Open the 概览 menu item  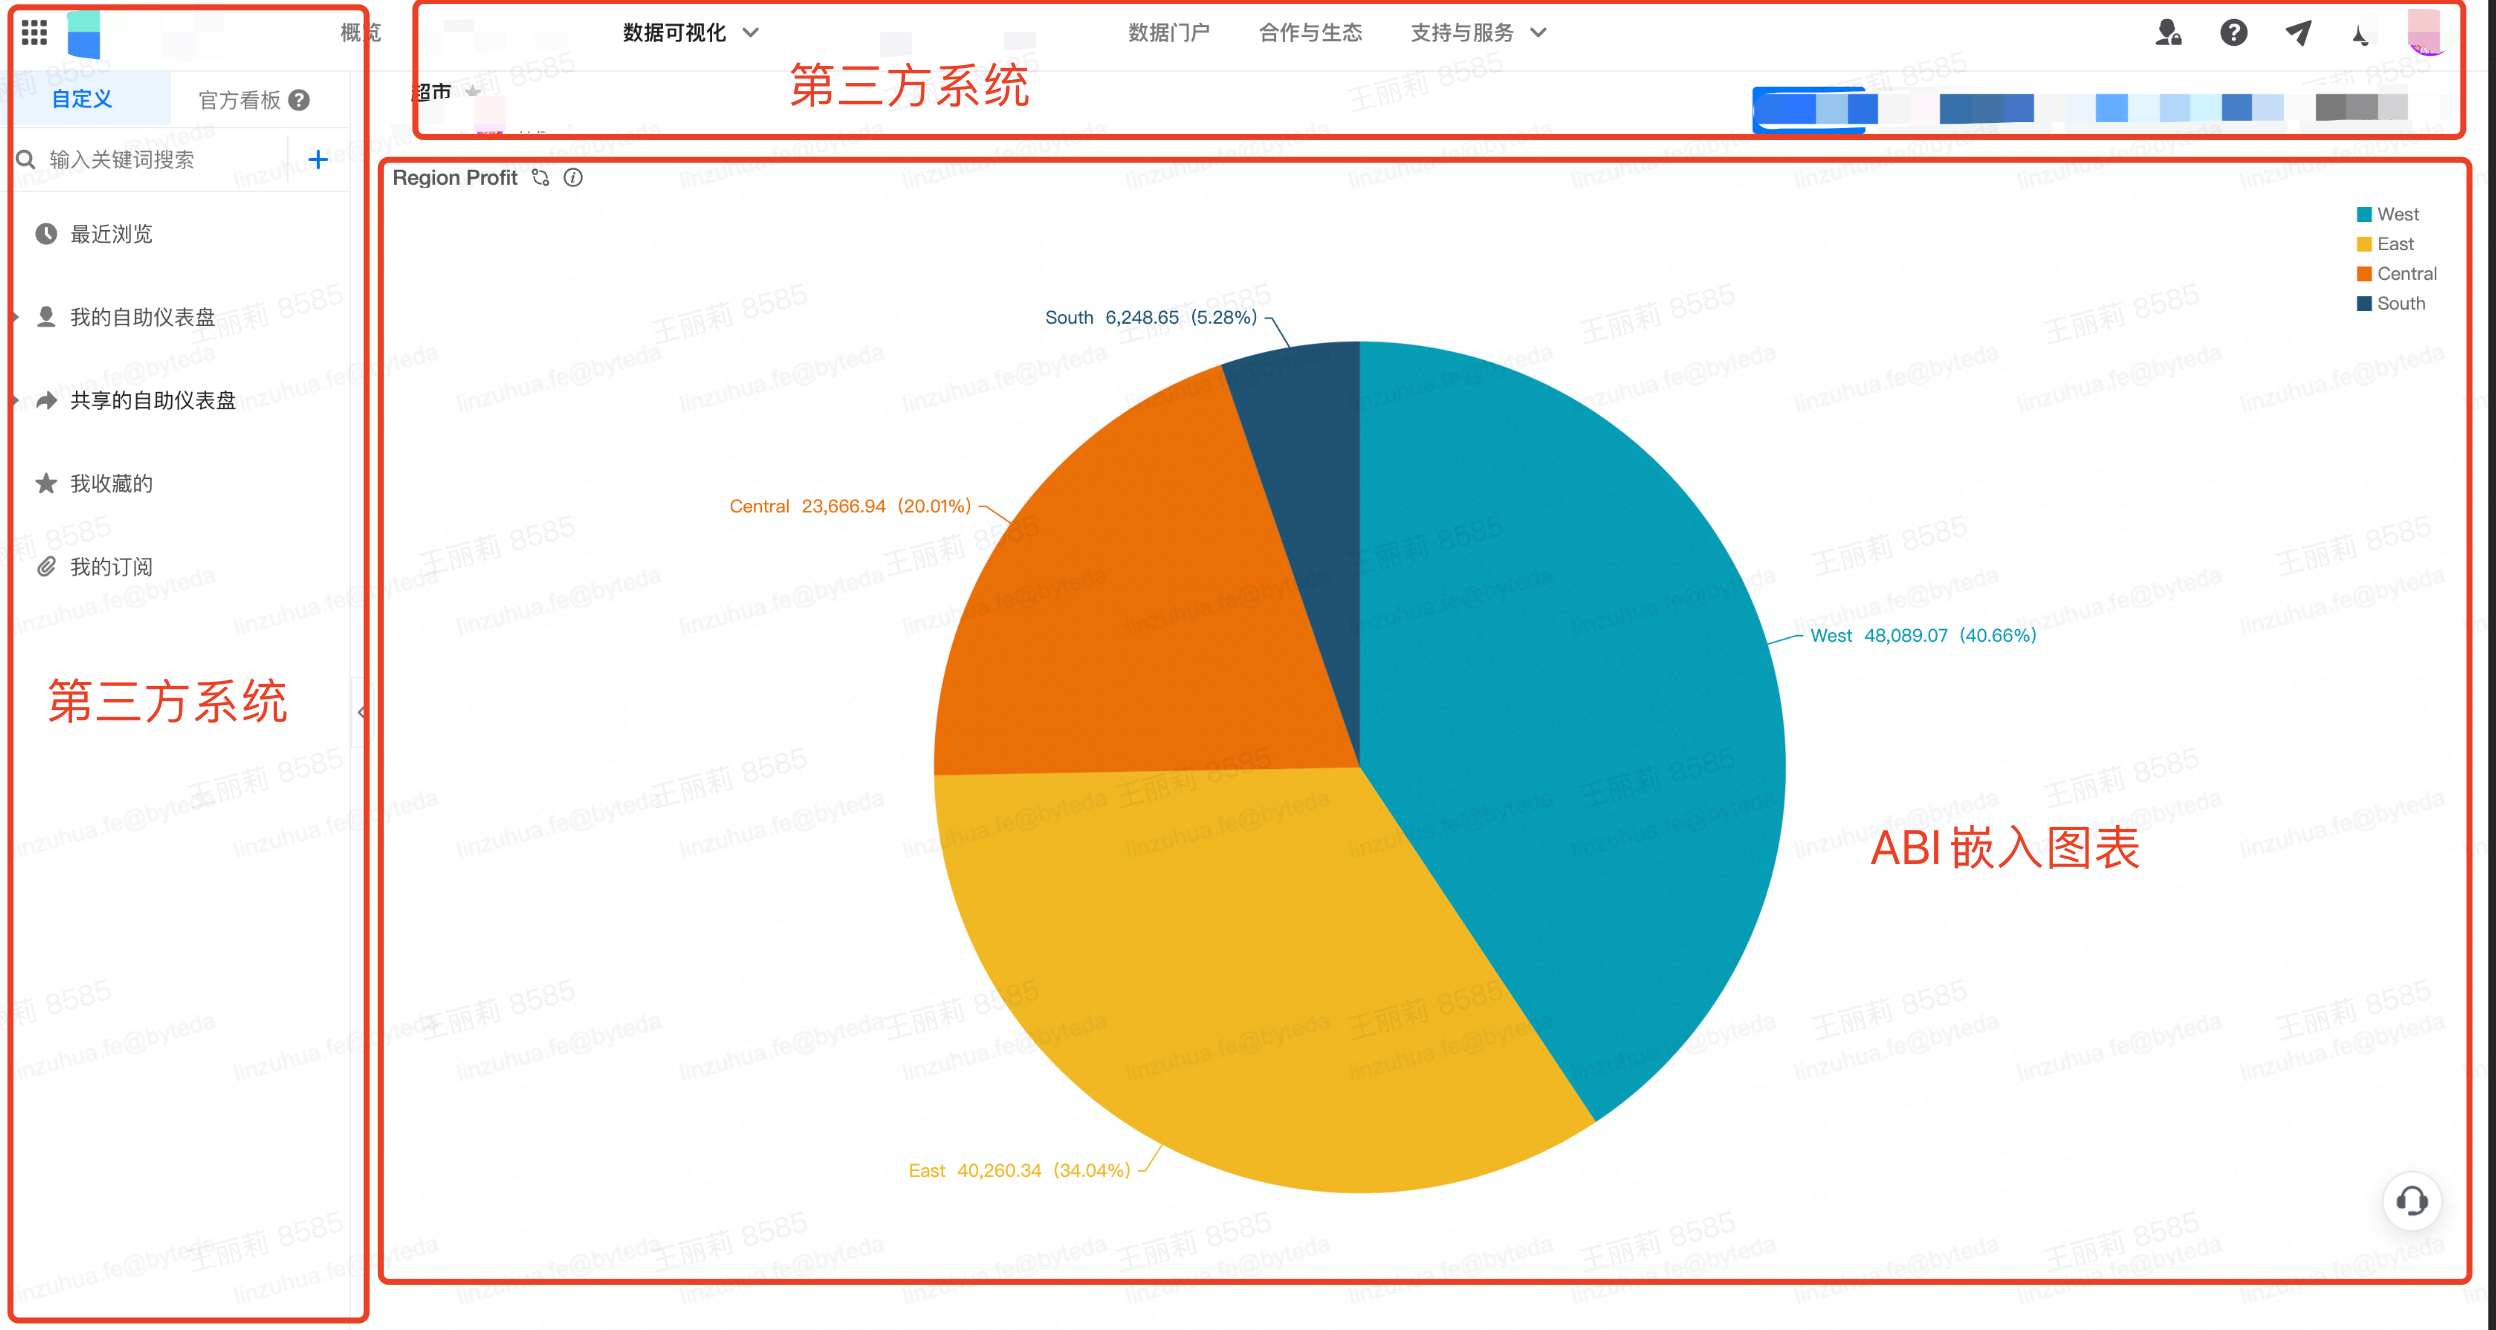(360, 33)
